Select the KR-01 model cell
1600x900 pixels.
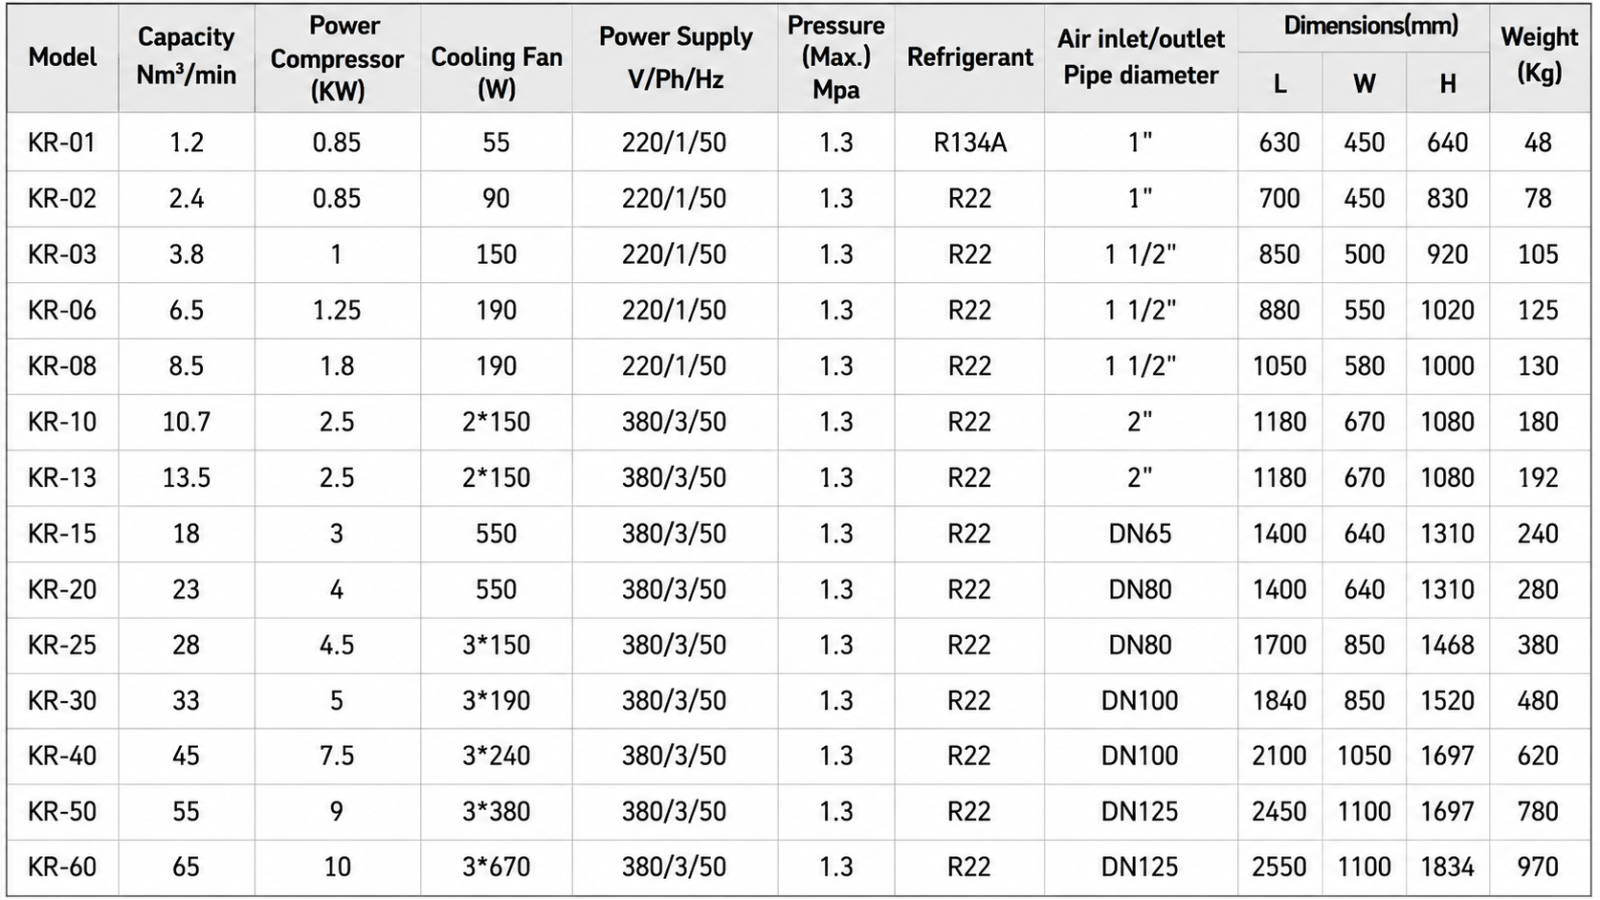pos(62,142)
